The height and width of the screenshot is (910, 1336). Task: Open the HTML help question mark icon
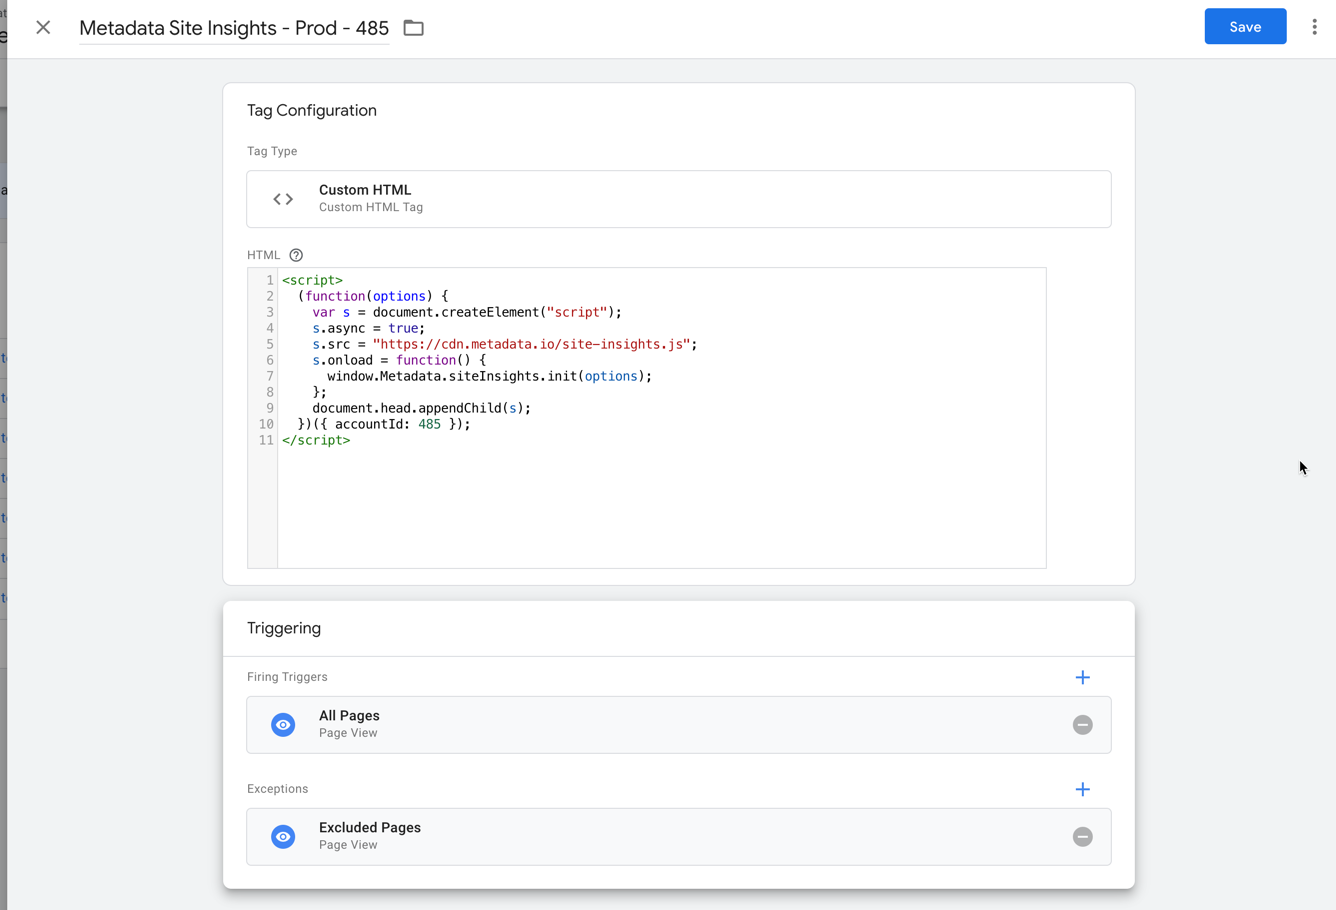(295, 255)
